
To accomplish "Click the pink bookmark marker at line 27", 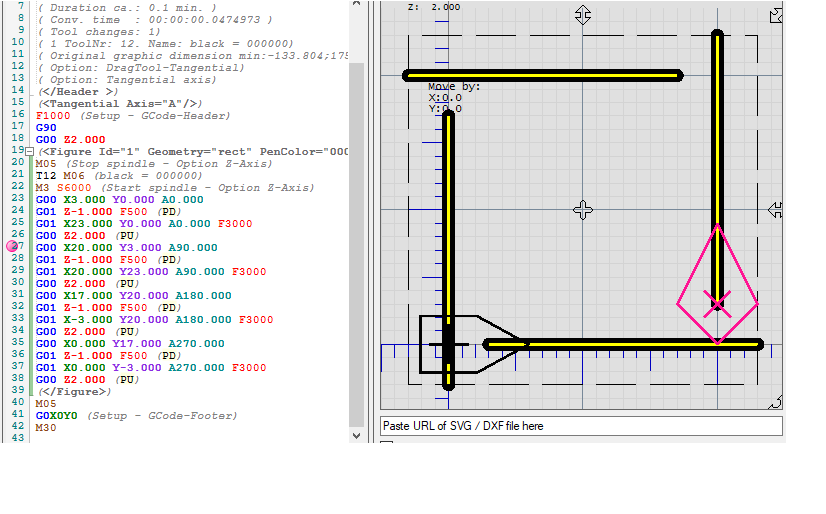I will [13, 246].
